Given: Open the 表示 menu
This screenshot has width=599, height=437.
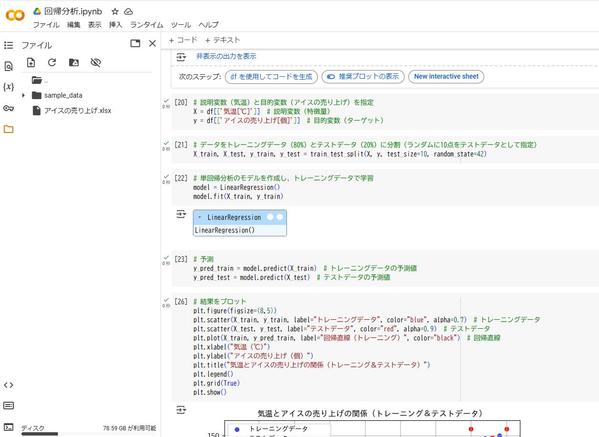Looking at the screenshot, I should tap(95, 25).
